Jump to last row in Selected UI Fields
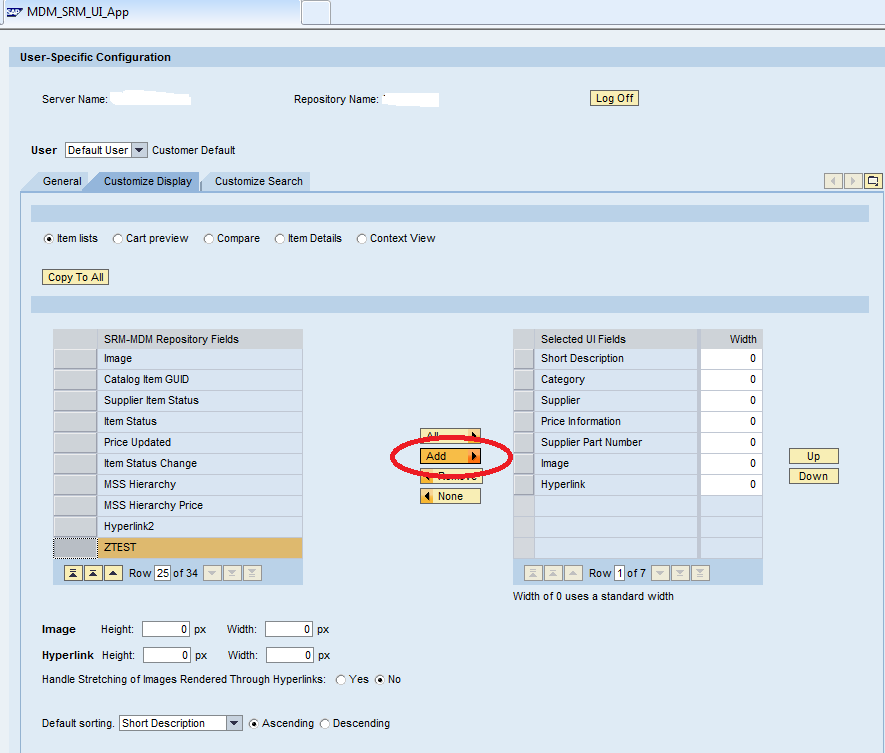Screen dimensions: 885x753 click(700, 573)
